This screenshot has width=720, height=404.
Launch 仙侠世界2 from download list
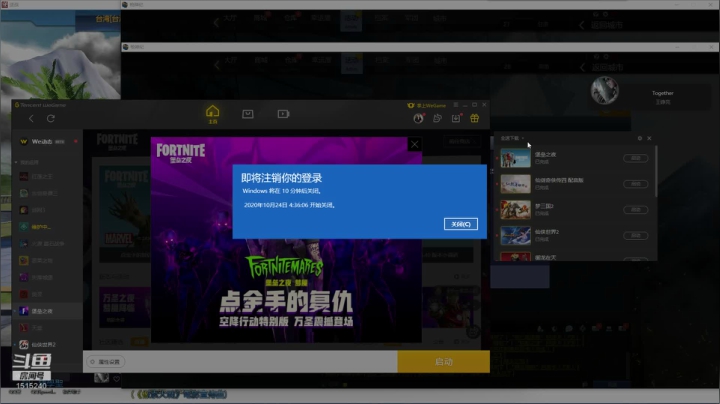pyautogui.click(x=636, y=235)
